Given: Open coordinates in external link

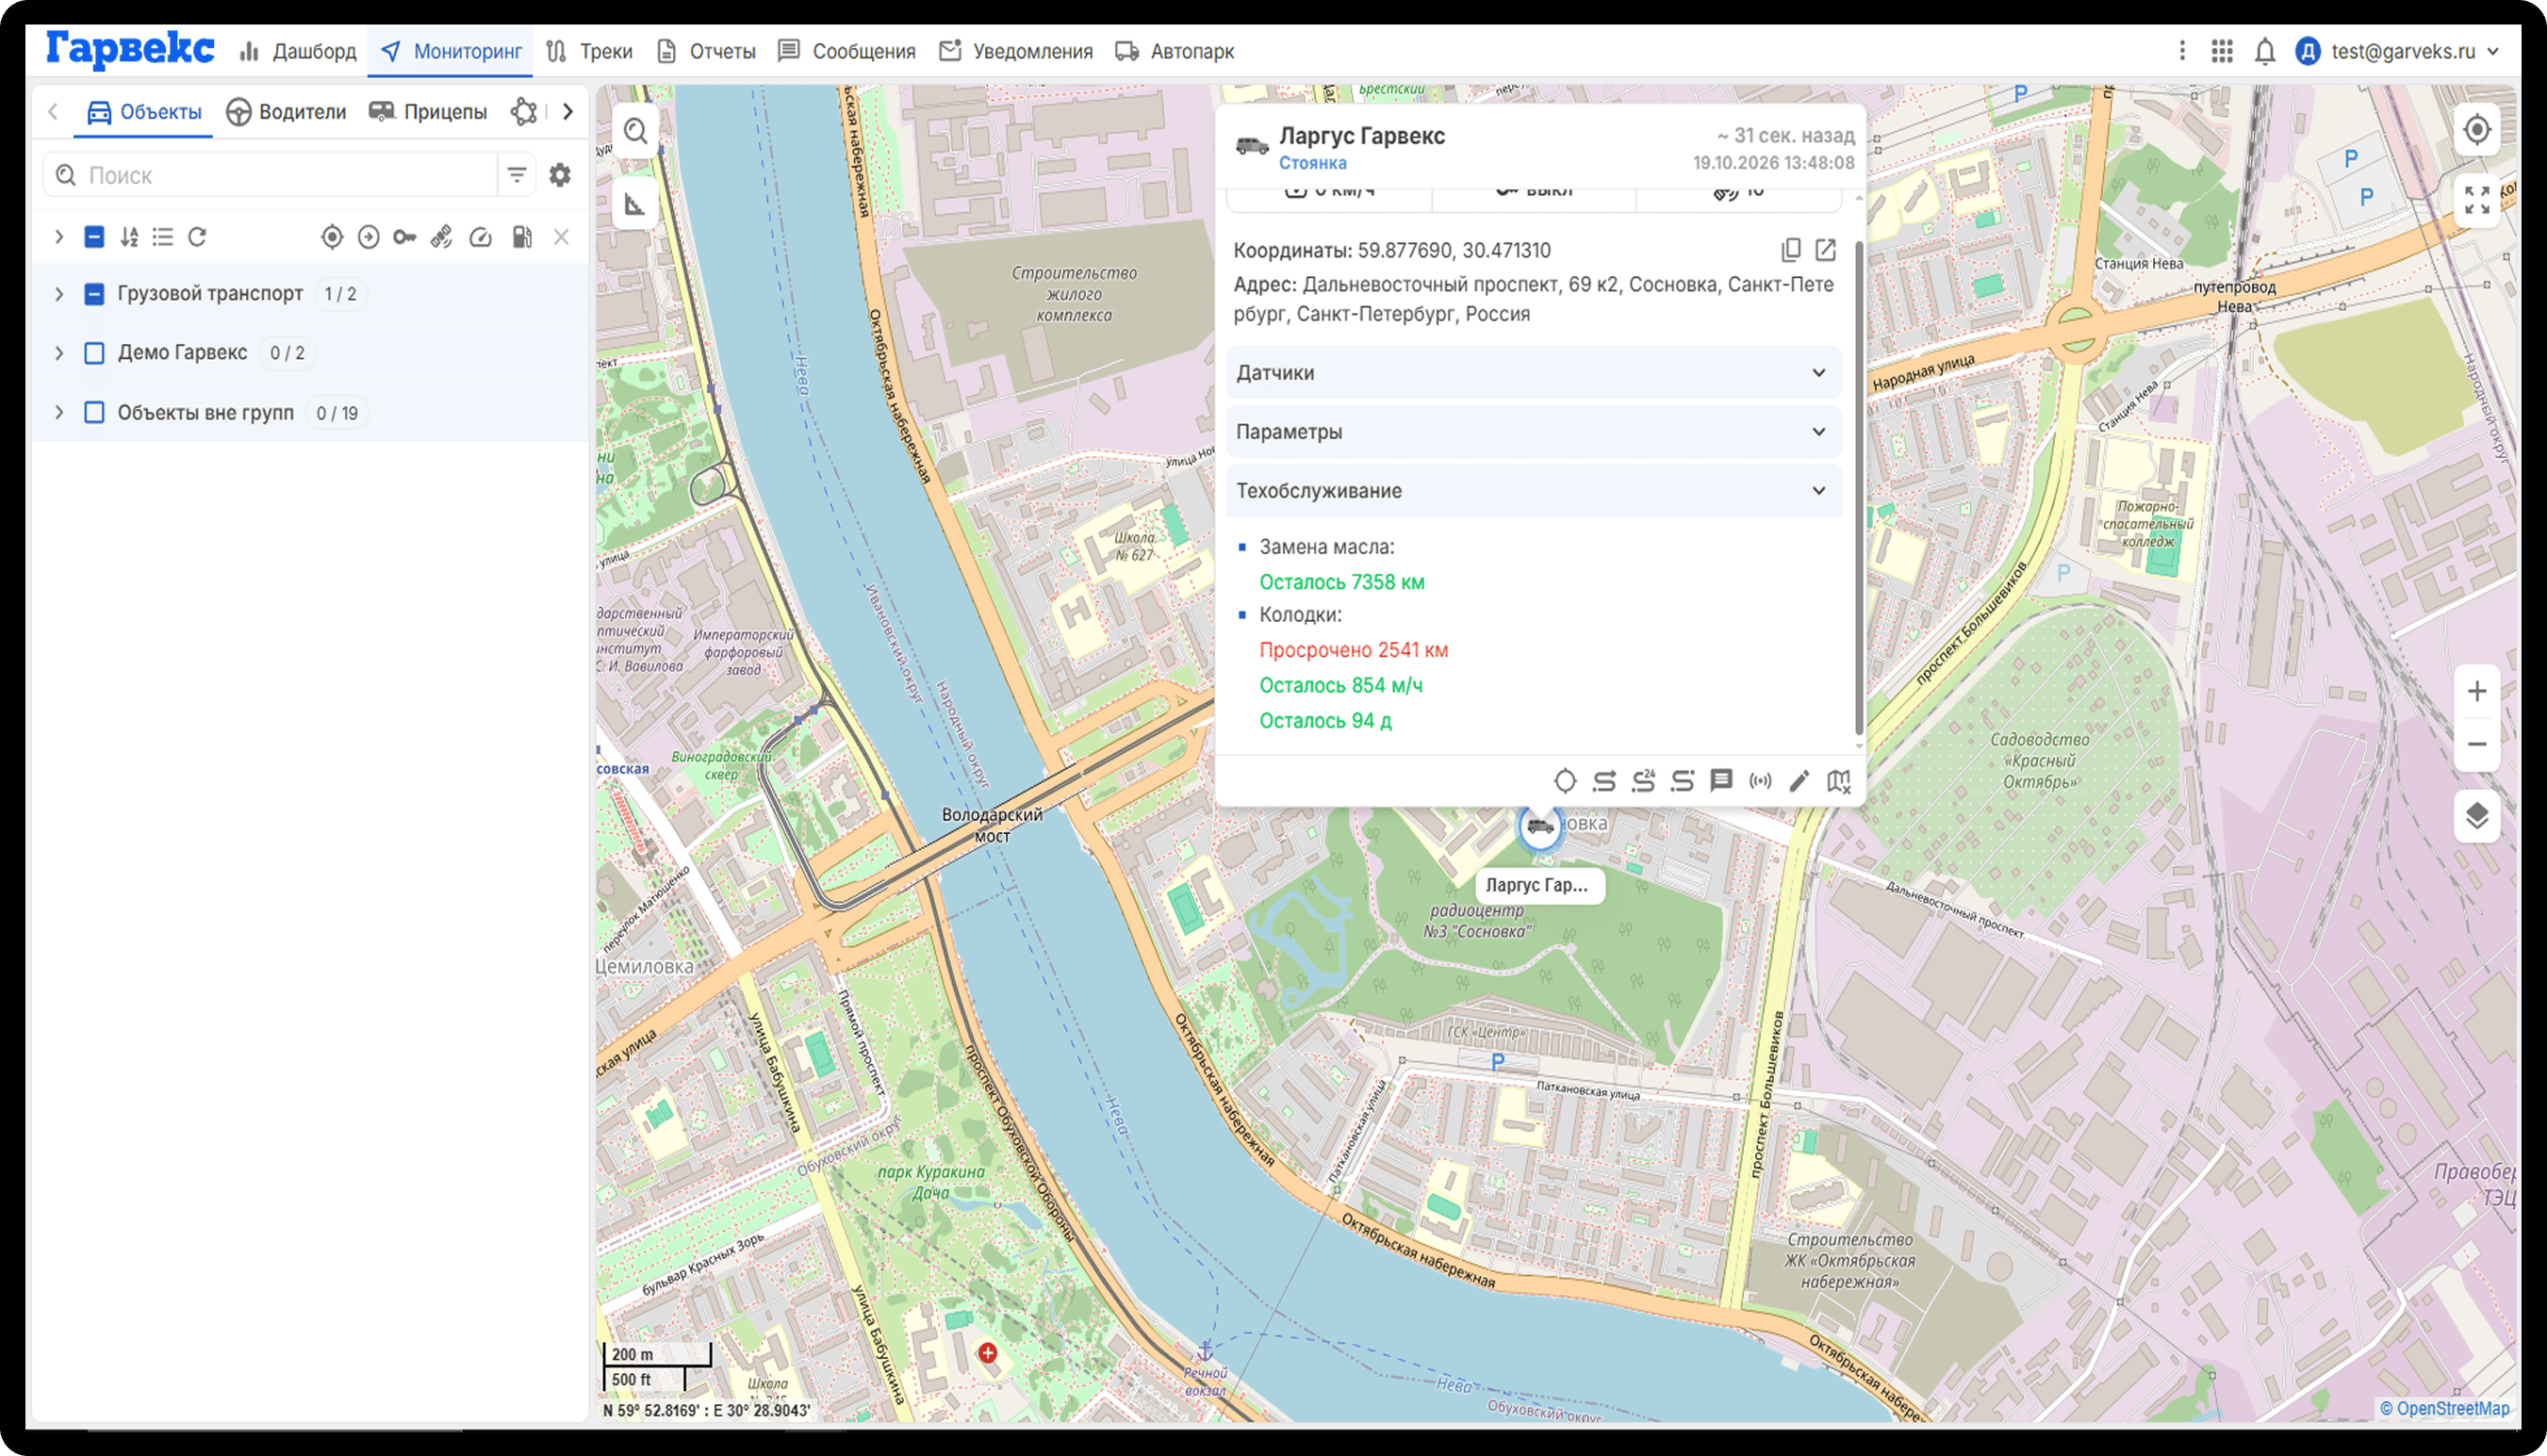Looking at the screenshot, I should (x=1825, y=250).
